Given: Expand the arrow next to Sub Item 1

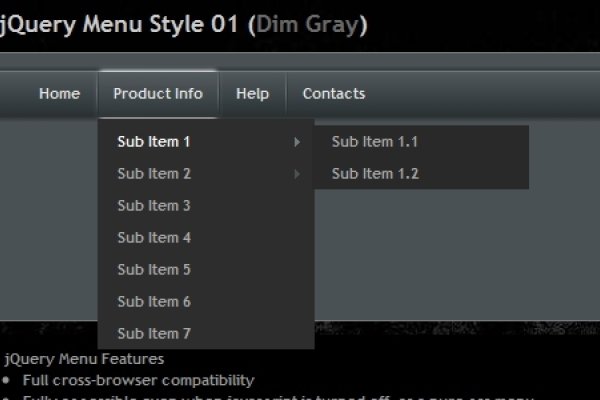Looking at the screenshot, I should click(x=297, y=142).
